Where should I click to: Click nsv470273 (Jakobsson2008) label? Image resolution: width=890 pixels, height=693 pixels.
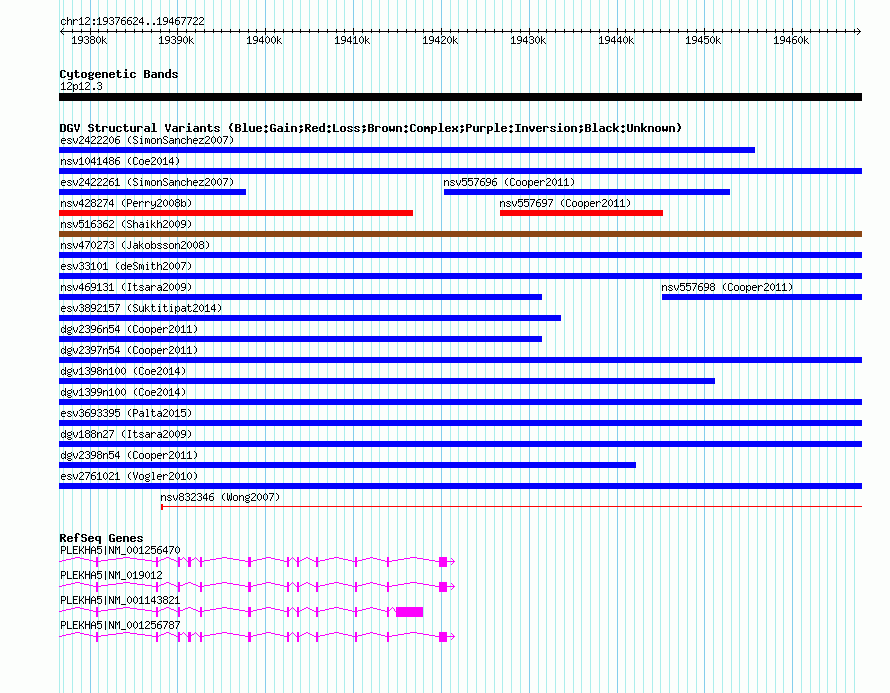135,245
